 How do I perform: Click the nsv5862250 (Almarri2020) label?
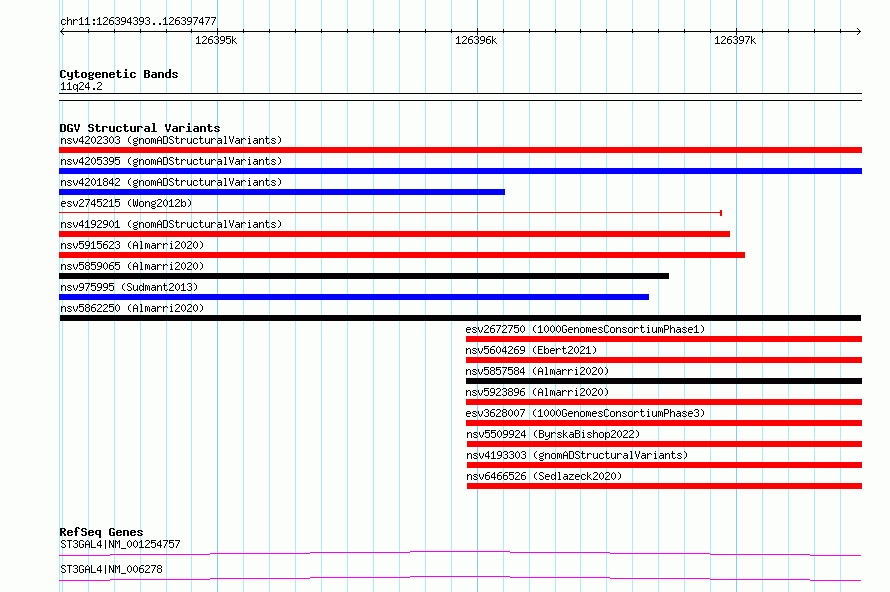[x=132, y=308]
